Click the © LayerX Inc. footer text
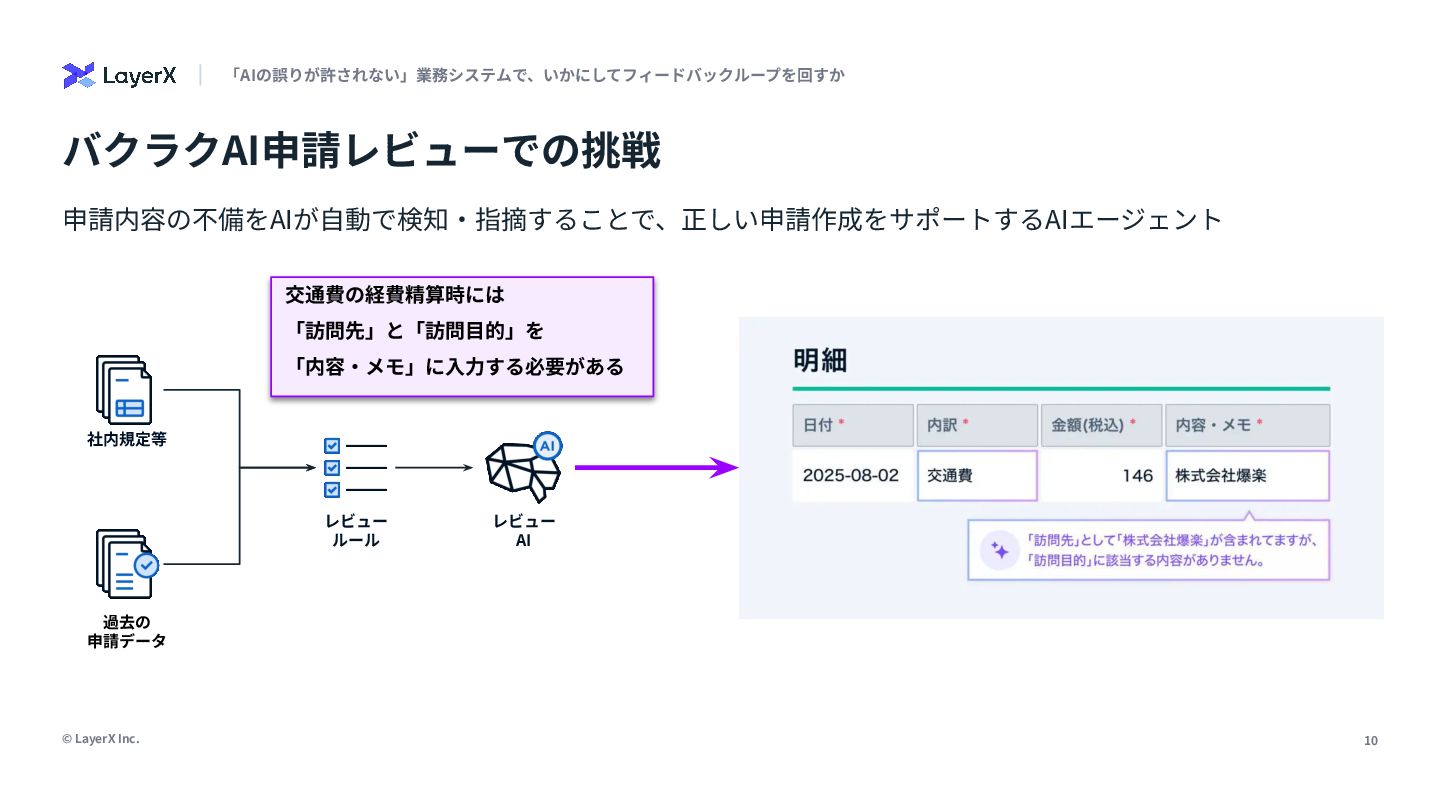The image size is (1440, 810). [101, 739]
